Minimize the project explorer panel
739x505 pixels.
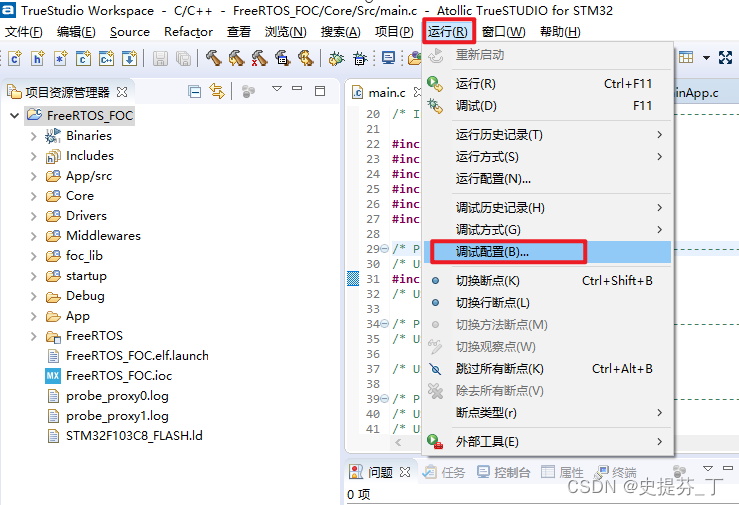(x=297, y=88)
